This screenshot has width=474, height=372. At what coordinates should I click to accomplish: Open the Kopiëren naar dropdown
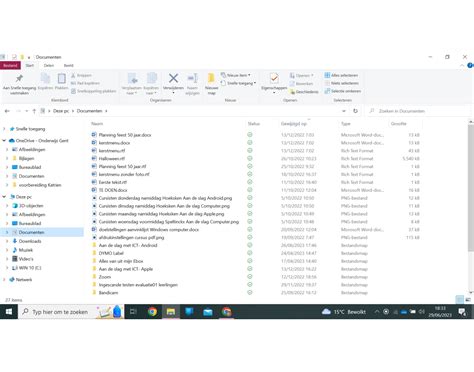[151, 84]
